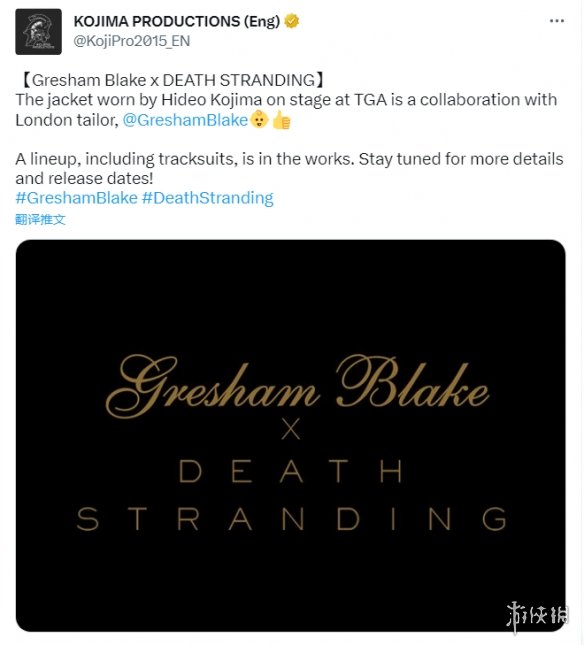Open the Gresham Blake collaboration image
This screenshot has width=584, height=645.
coord(290,436)
